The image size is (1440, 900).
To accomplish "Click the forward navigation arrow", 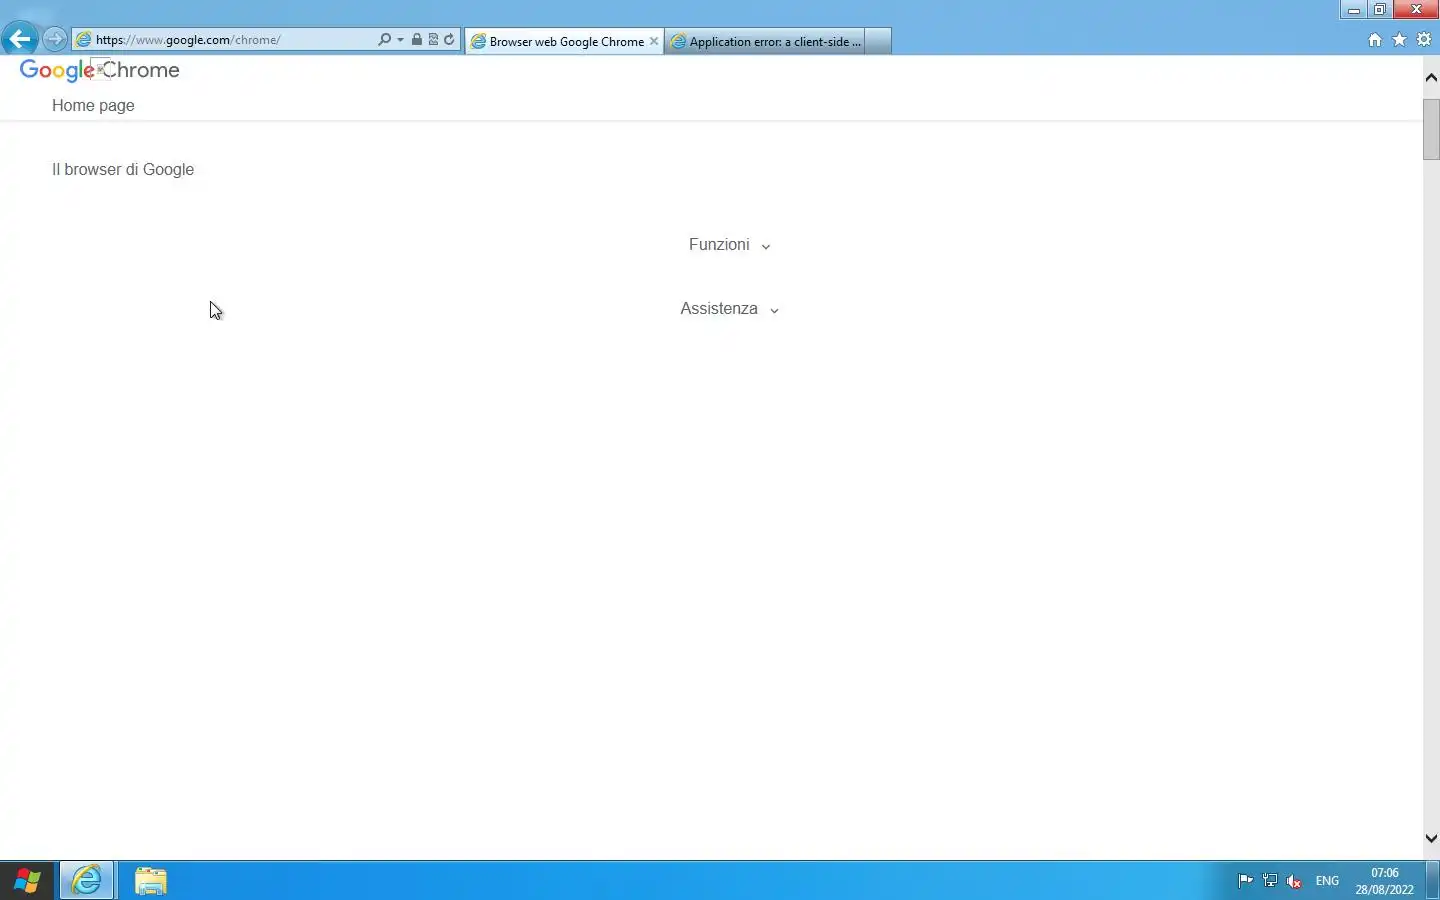I will tap(56, 40).
